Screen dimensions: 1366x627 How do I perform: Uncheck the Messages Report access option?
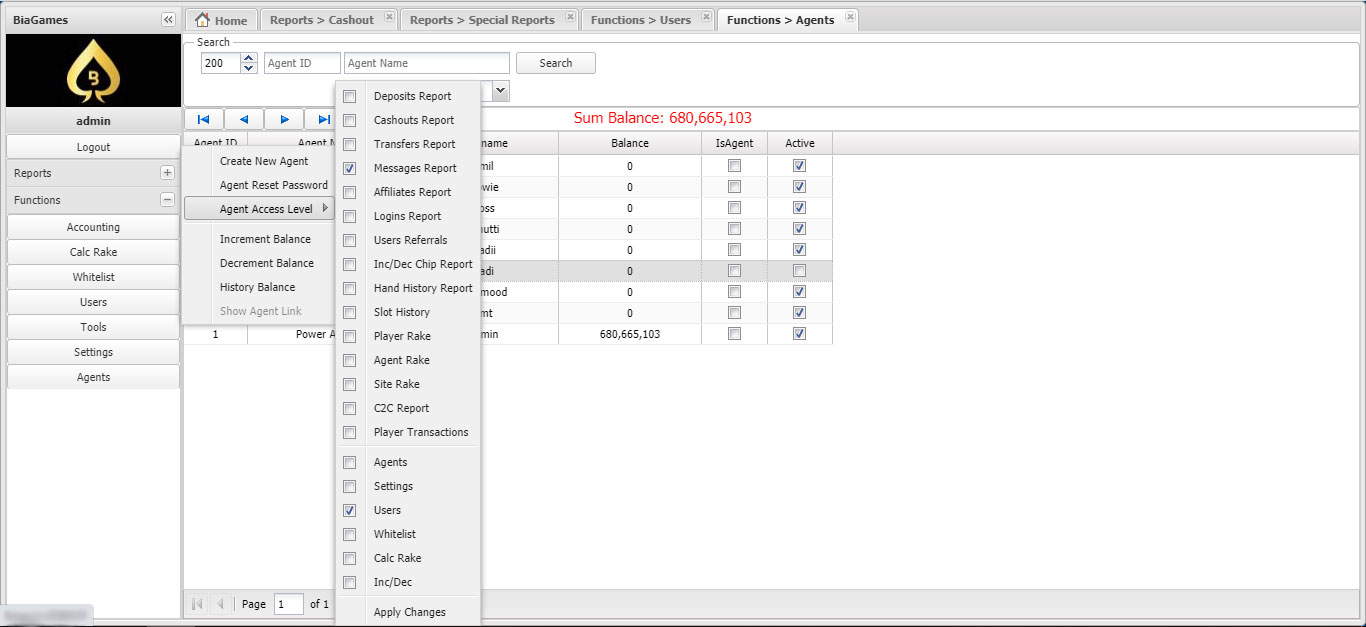[x=349, y=169]
